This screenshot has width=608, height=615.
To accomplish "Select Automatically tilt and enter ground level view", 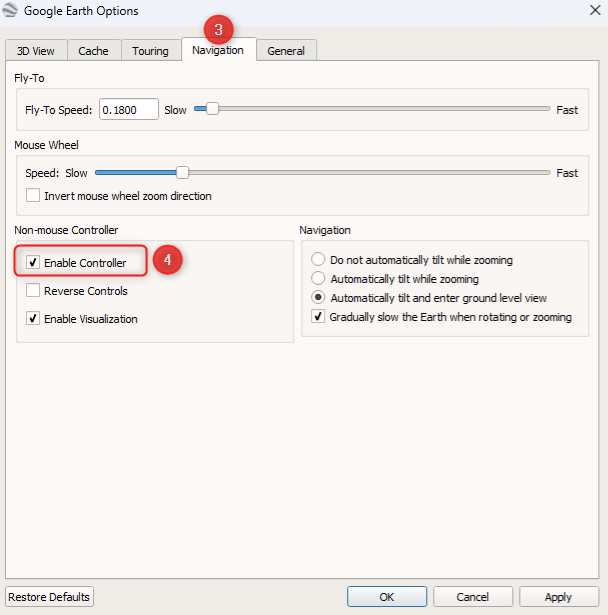I will coord(319,298).
